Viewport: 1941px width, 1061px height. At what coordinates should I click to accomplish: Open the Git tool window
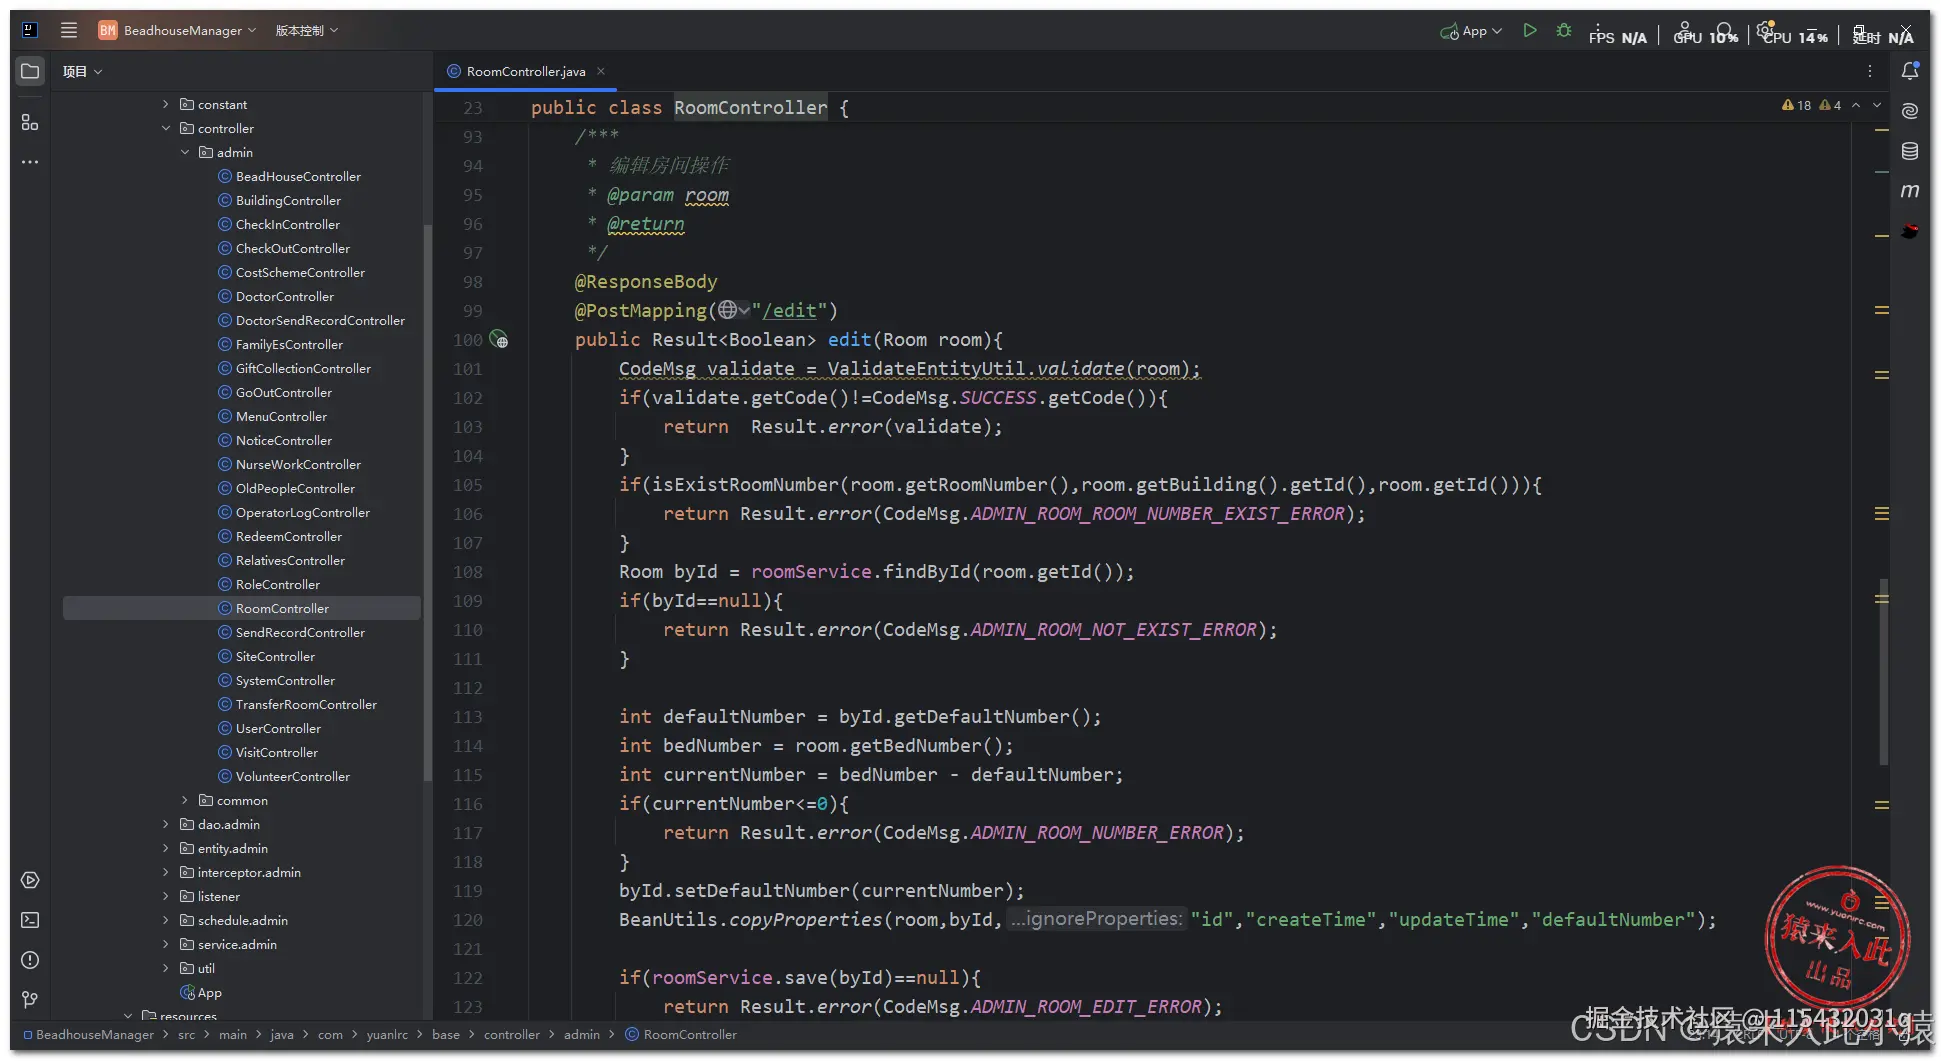[30, 1000]
